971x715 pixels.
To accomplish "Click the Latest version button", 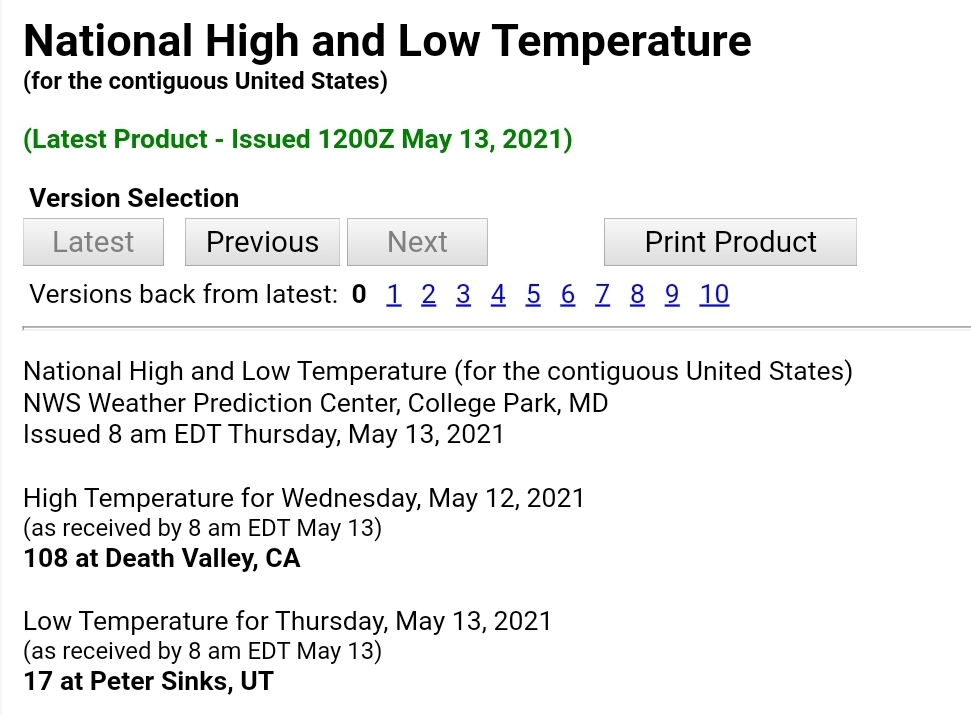I will click(x=94, y=242).
